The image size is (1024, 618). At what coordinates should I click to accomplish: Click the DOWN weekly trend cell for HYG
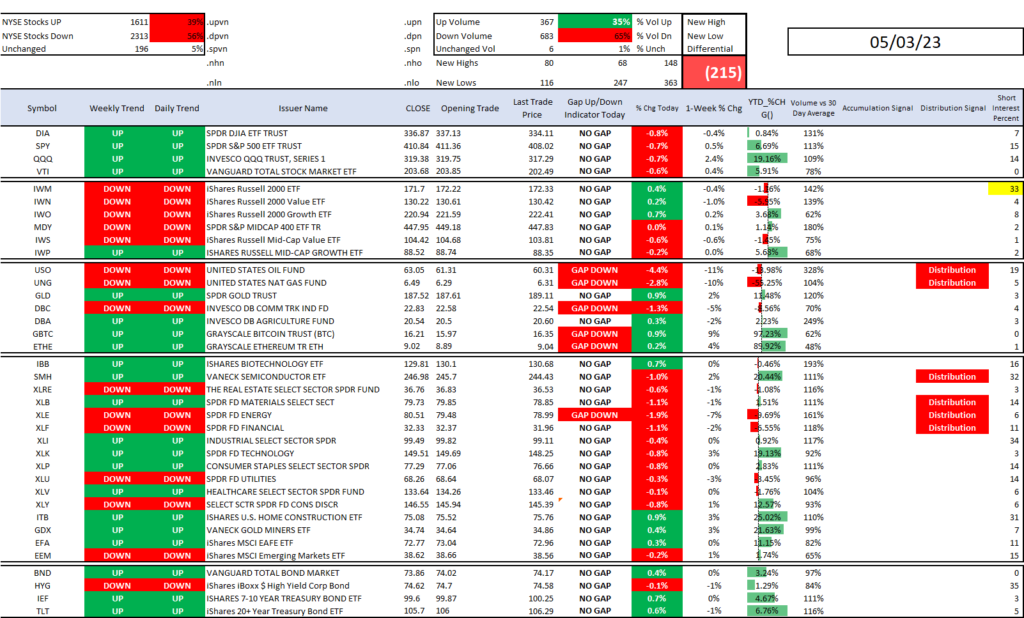[x=117, y=586]
